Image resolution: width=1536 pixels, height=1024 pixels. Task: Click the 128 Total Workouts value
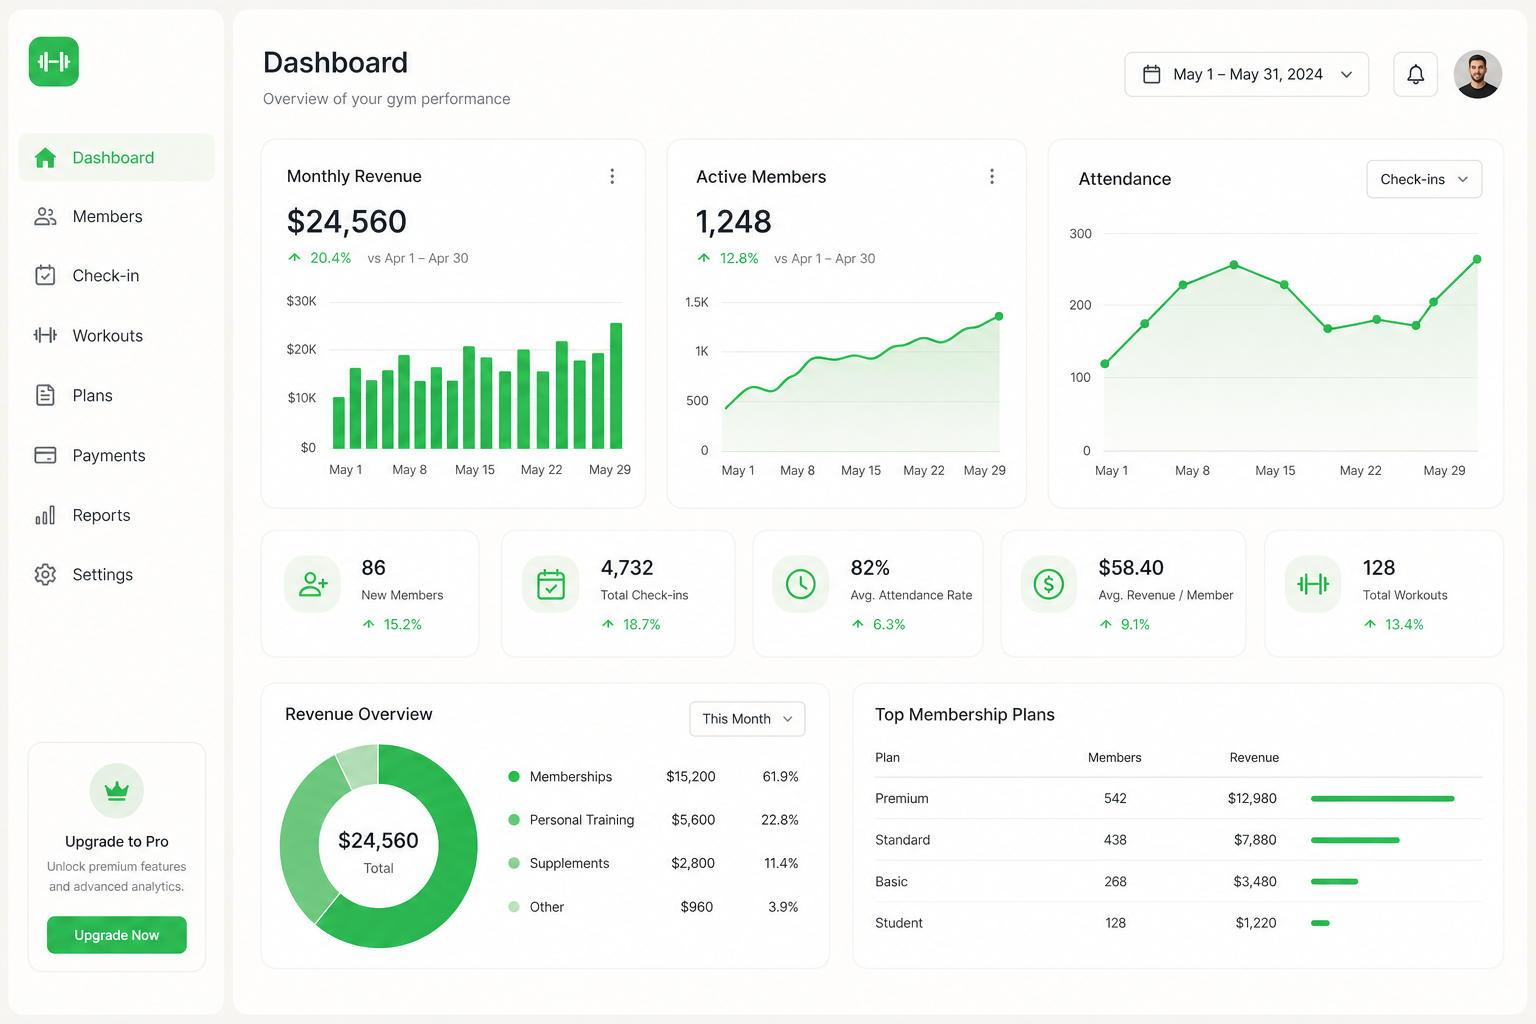point(1379,568)
